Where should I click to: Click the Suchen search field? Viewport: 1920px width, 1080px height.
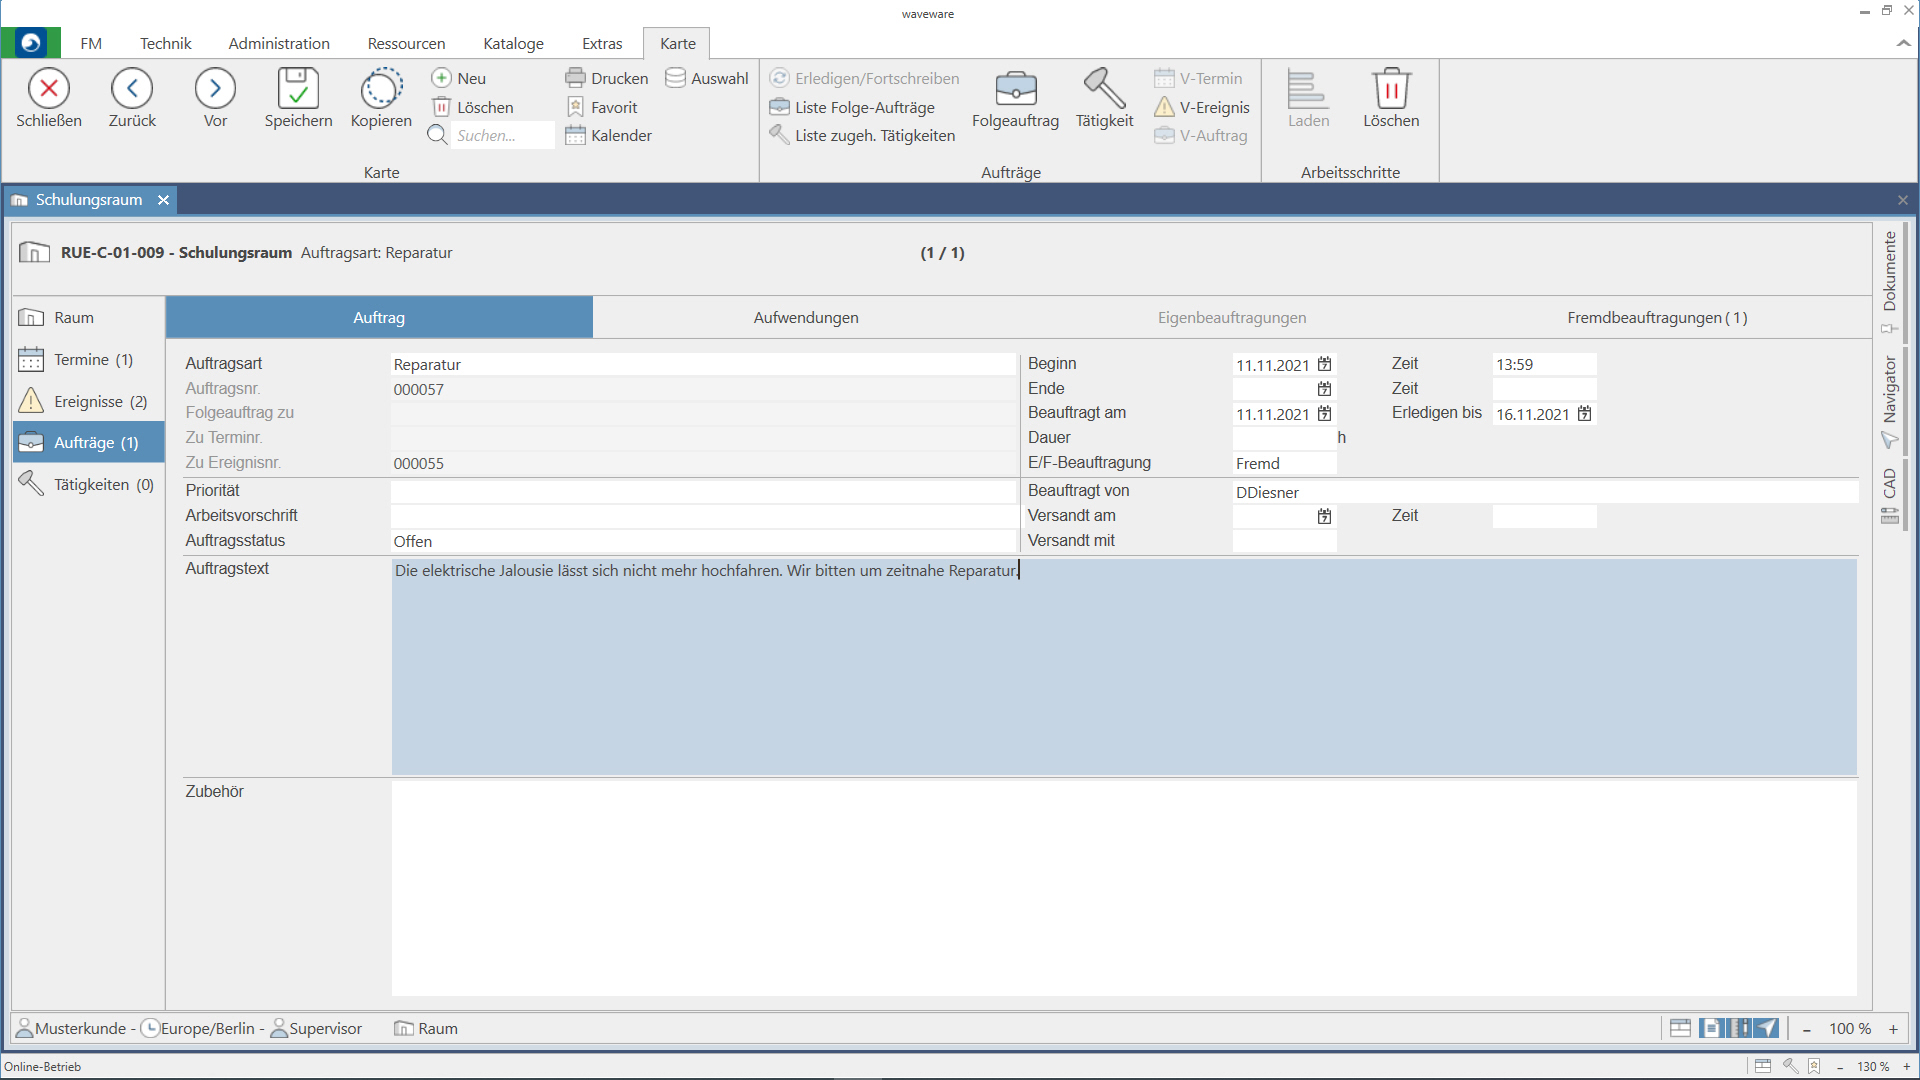coord(502,136)
